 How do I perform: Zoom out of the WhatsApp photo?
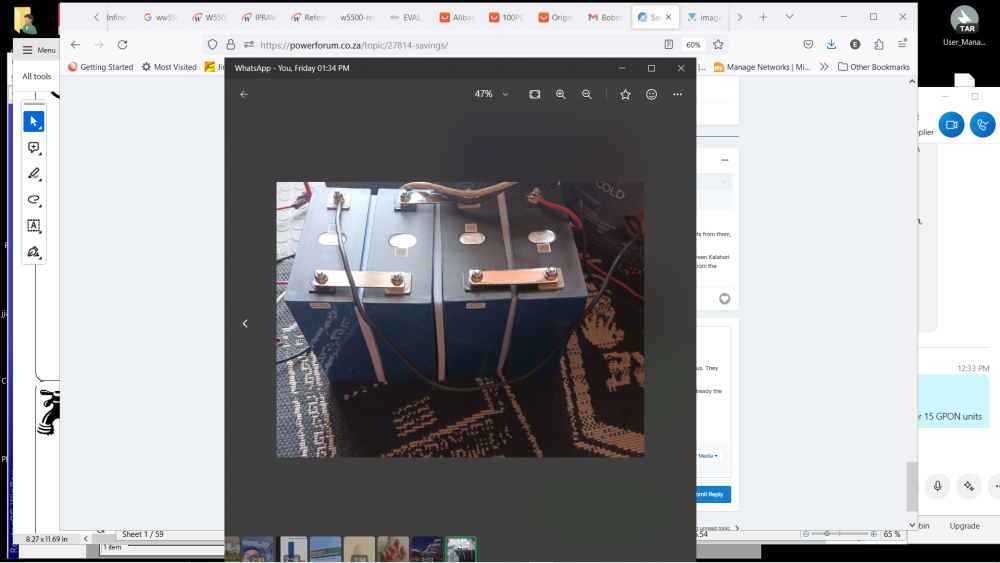click(587, 94)
